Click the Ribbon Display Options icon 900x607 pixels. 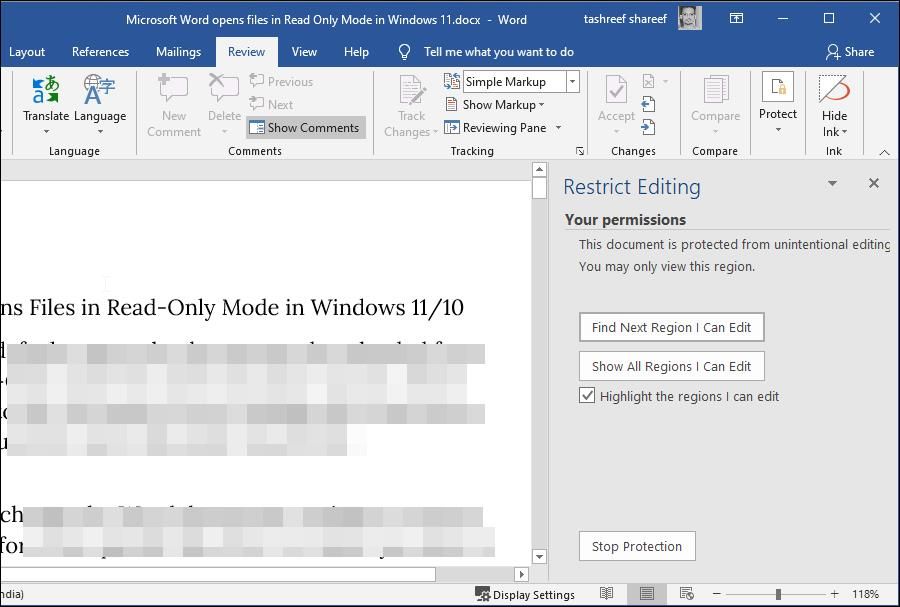(x=736, y=19)
